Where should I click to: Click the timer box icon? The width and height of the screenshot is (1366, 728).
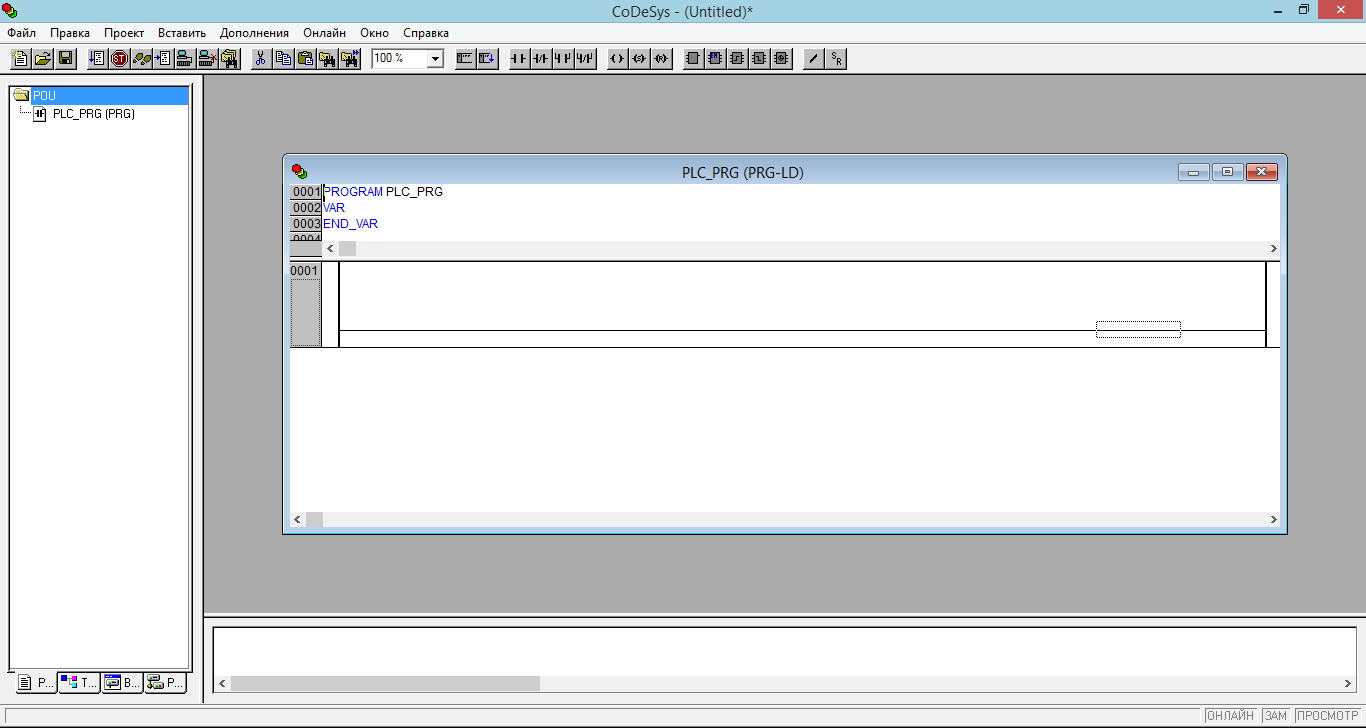(781, 59)
